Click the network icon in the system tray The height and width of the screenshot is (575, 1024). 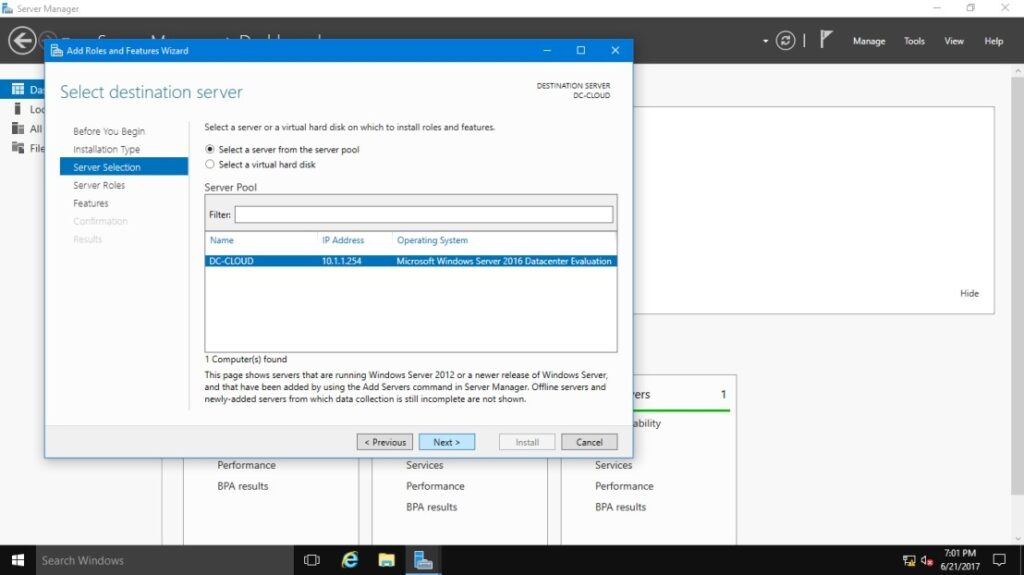click(908, 561)
